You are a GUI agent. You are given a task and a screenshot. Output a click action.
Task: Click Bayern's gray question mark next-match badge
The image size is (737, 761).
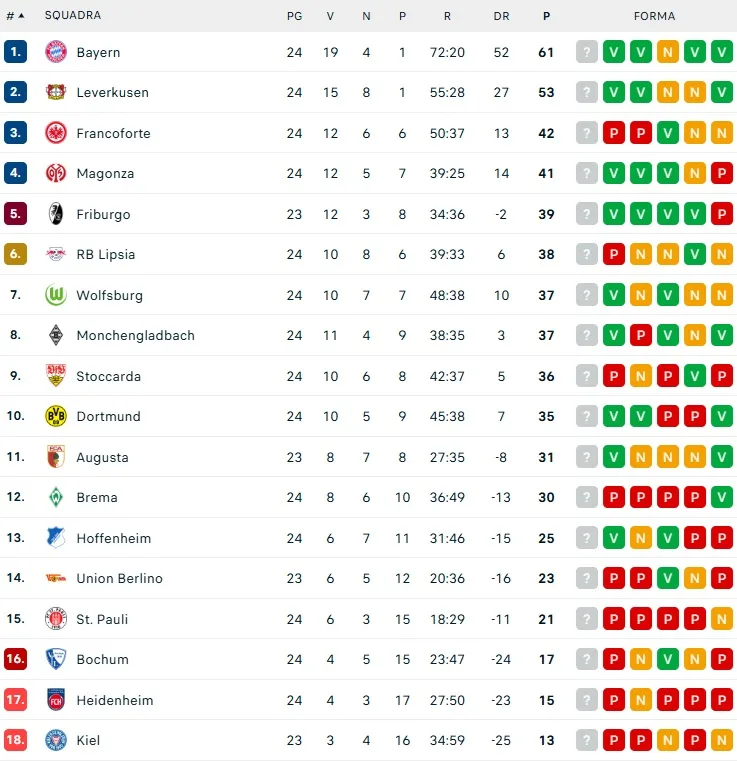(x=587, y=52)
